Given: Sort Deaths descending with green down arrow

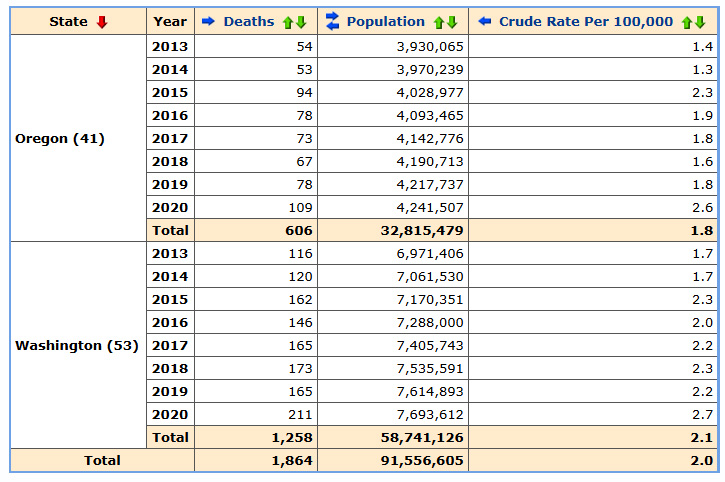Looking at the screenshot, I should pyautogui.click(x=301, y=22).
